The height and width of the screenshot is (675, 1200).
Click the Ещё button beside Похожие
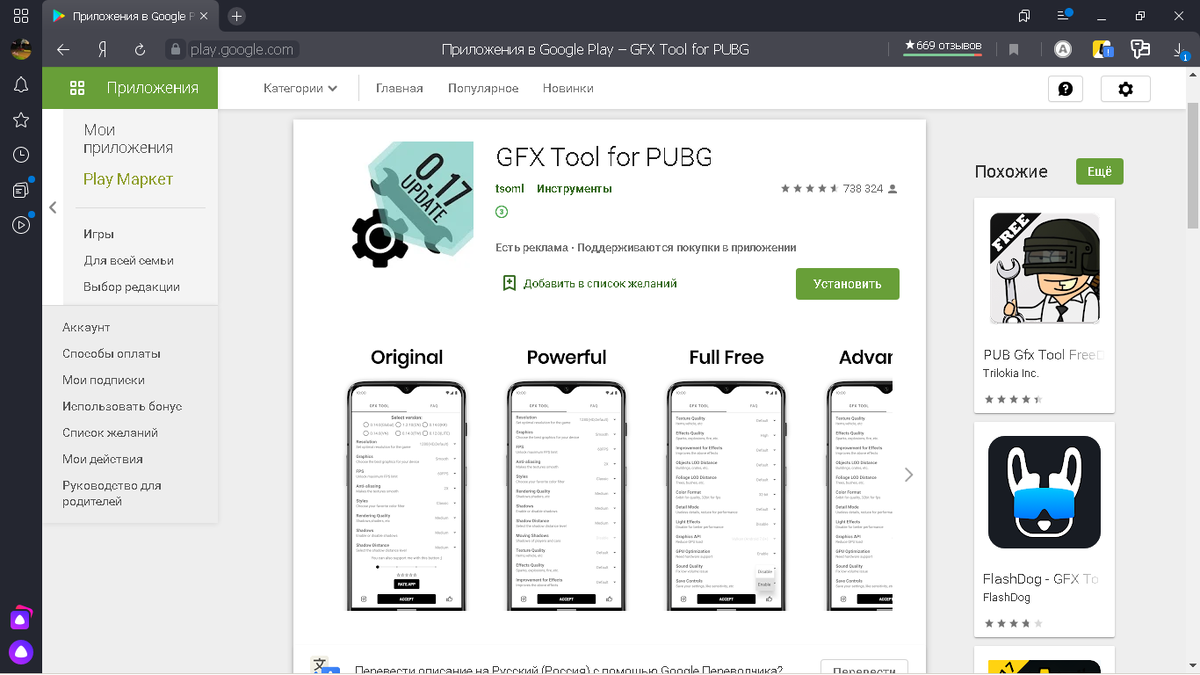click(1099, 171)
